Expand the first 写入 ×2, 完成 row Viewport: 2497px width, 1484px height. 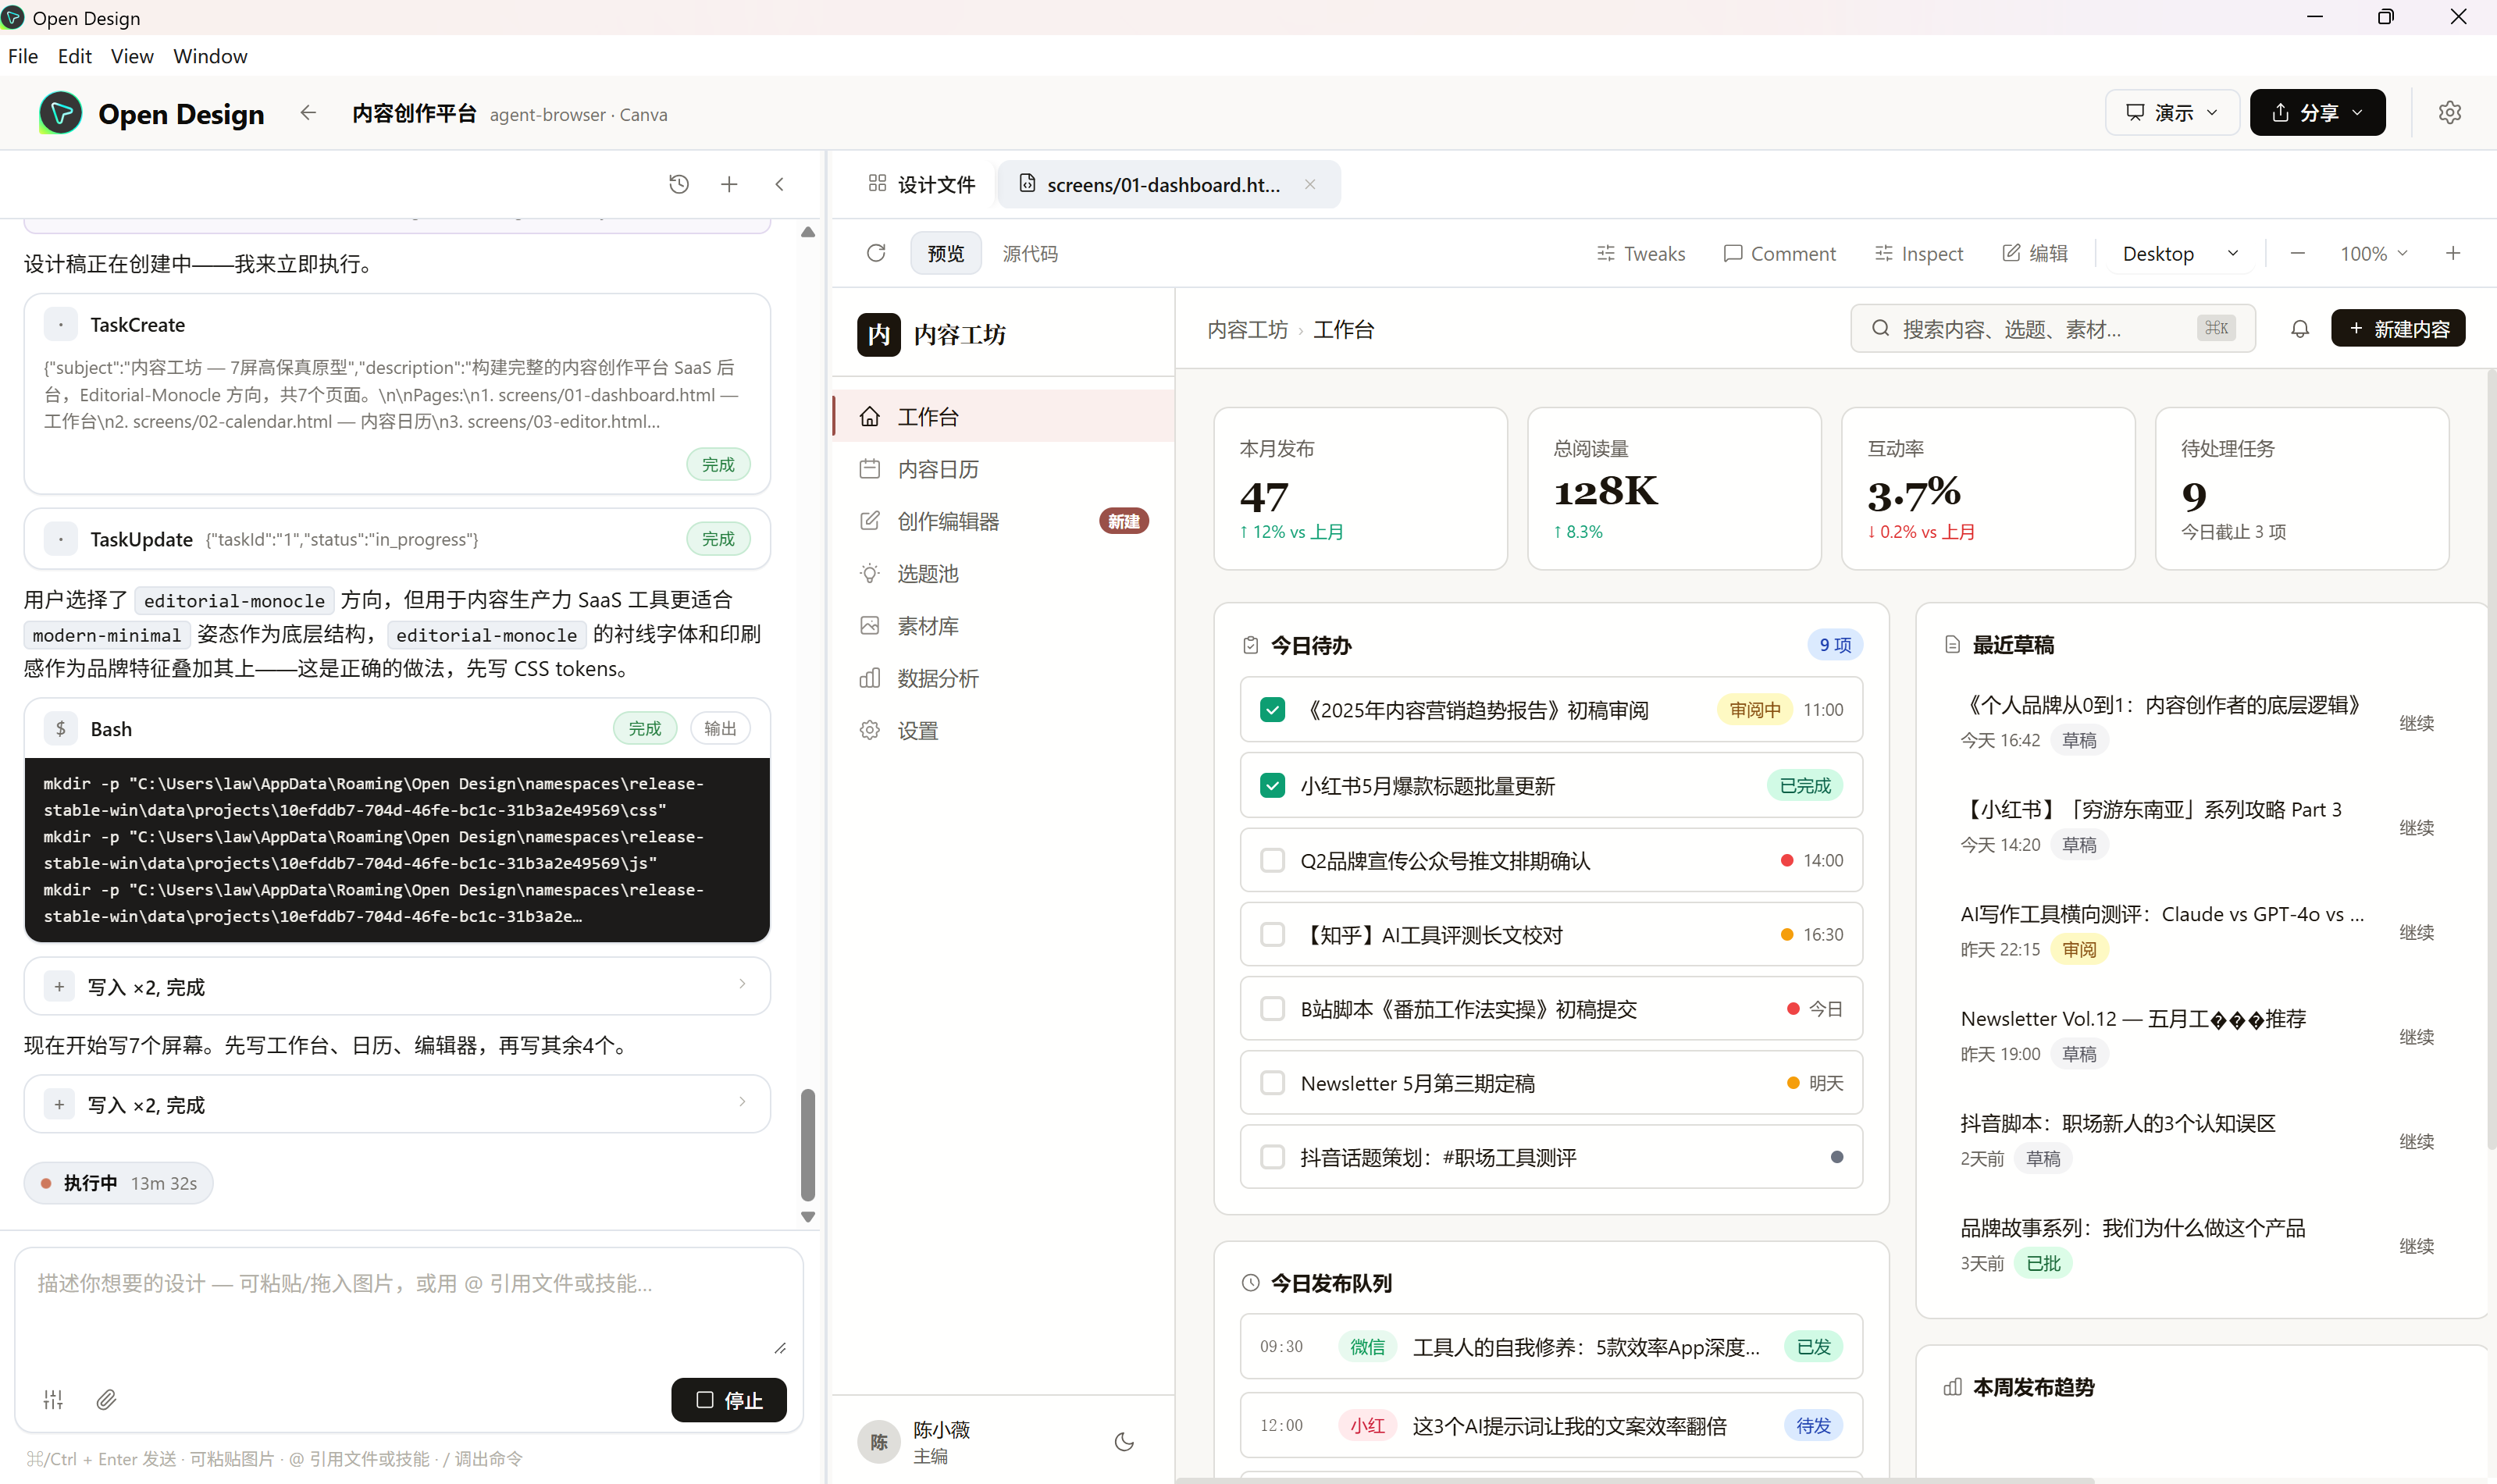click(397, 986)
